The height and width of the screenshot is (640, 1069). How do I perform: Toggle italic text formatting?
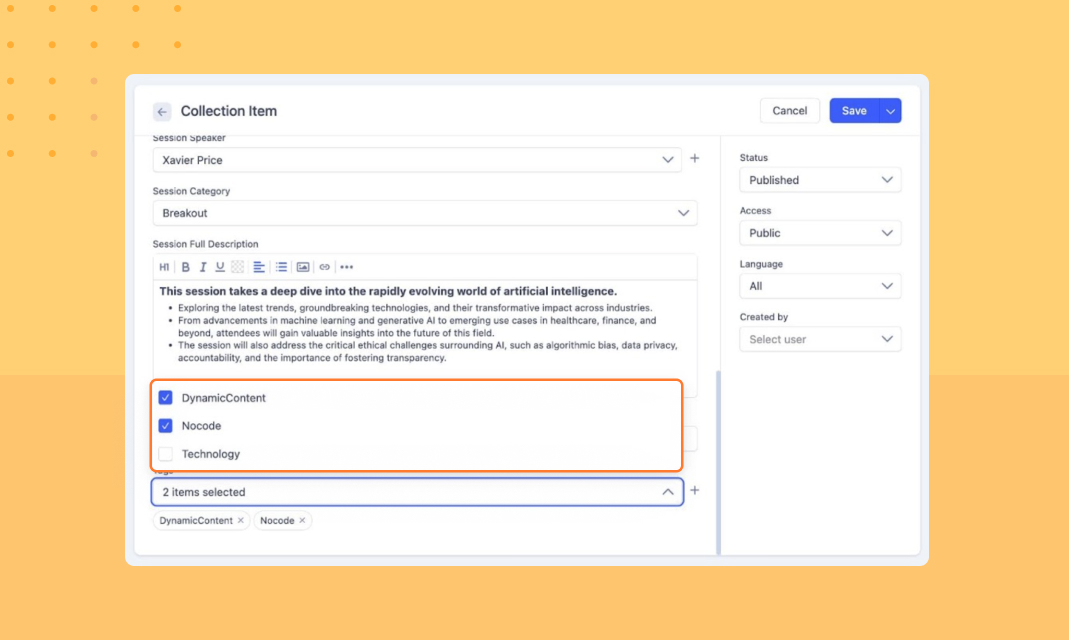click(x=203, y=267)
